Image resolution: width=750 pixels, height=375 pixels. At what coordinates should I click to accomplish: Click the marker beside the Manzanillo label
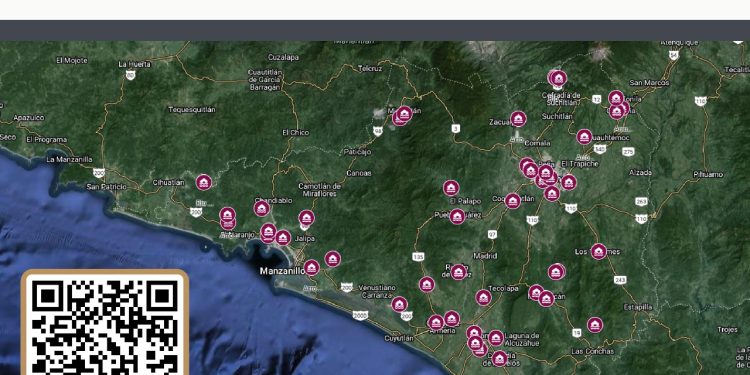[311, 267]
